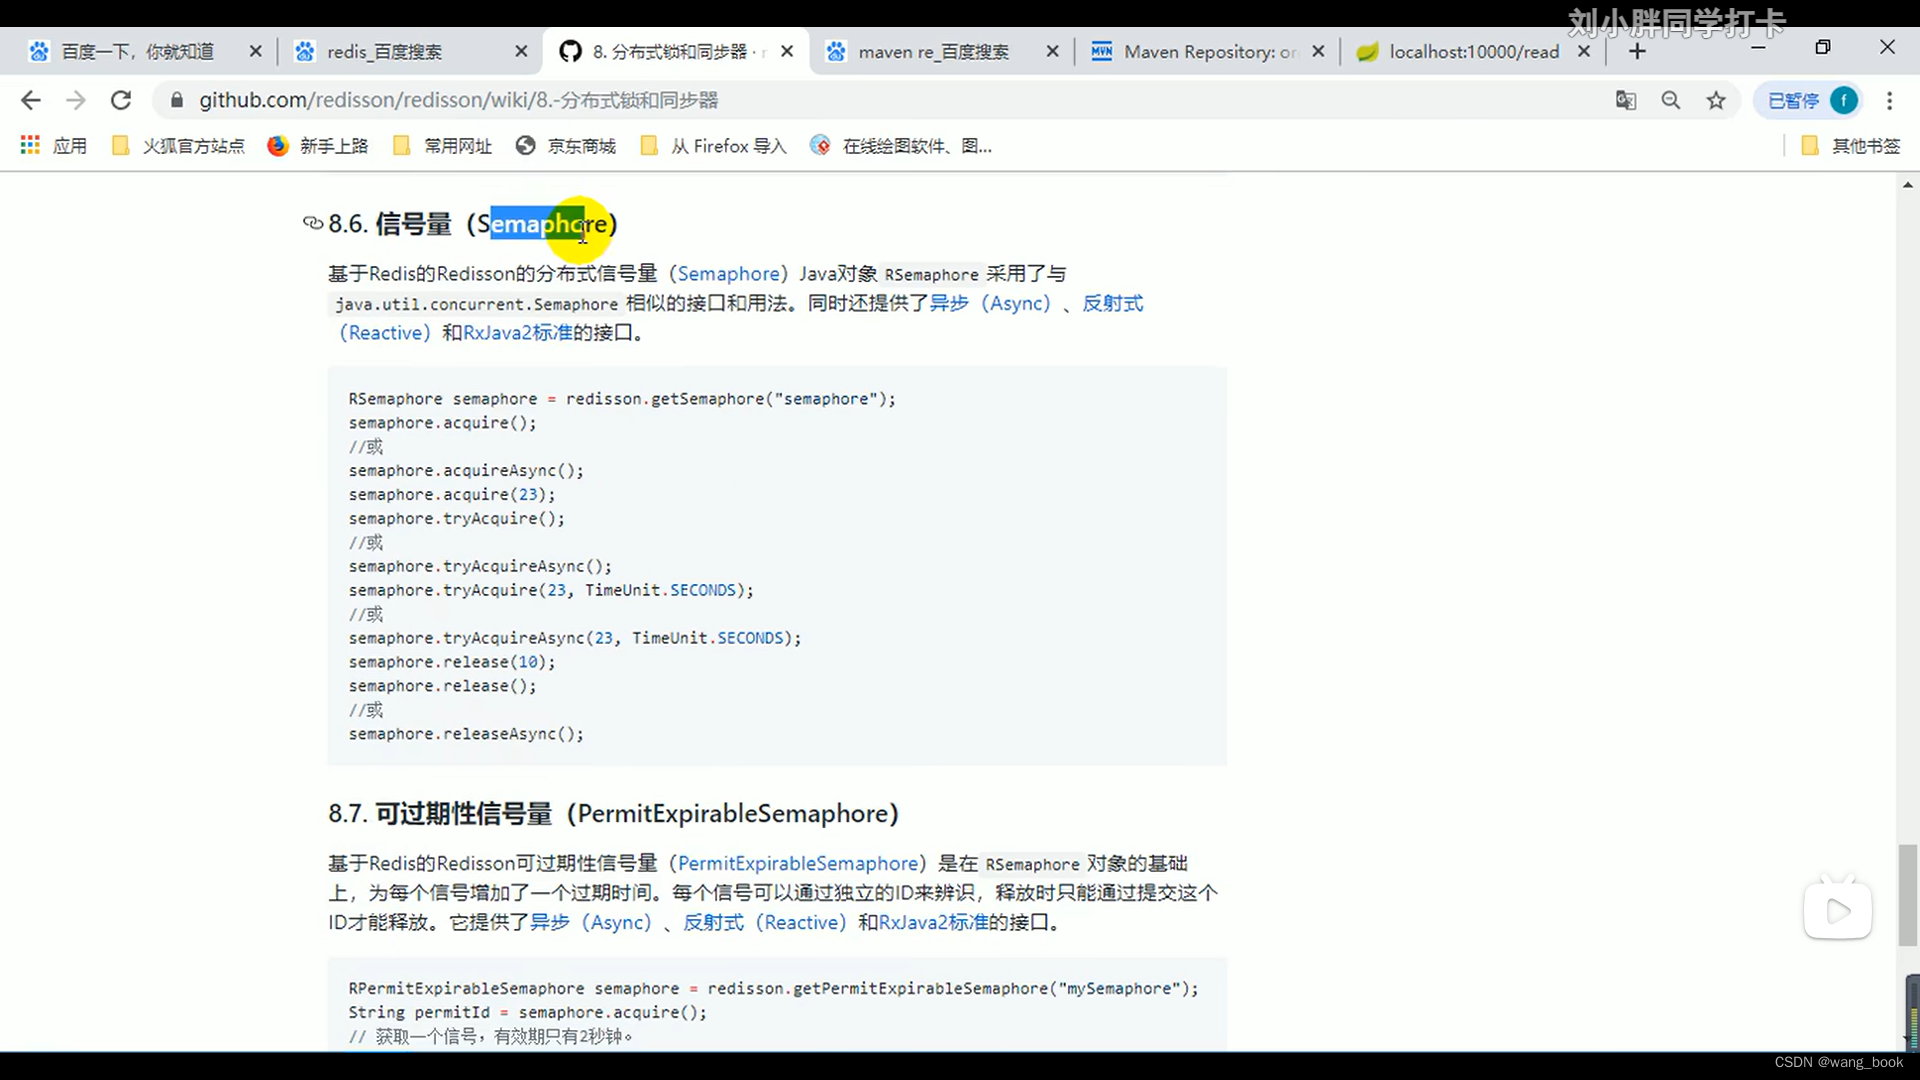1920x1080 pixels.
Task: Restore the browser window size
Action: [1823, 47]
